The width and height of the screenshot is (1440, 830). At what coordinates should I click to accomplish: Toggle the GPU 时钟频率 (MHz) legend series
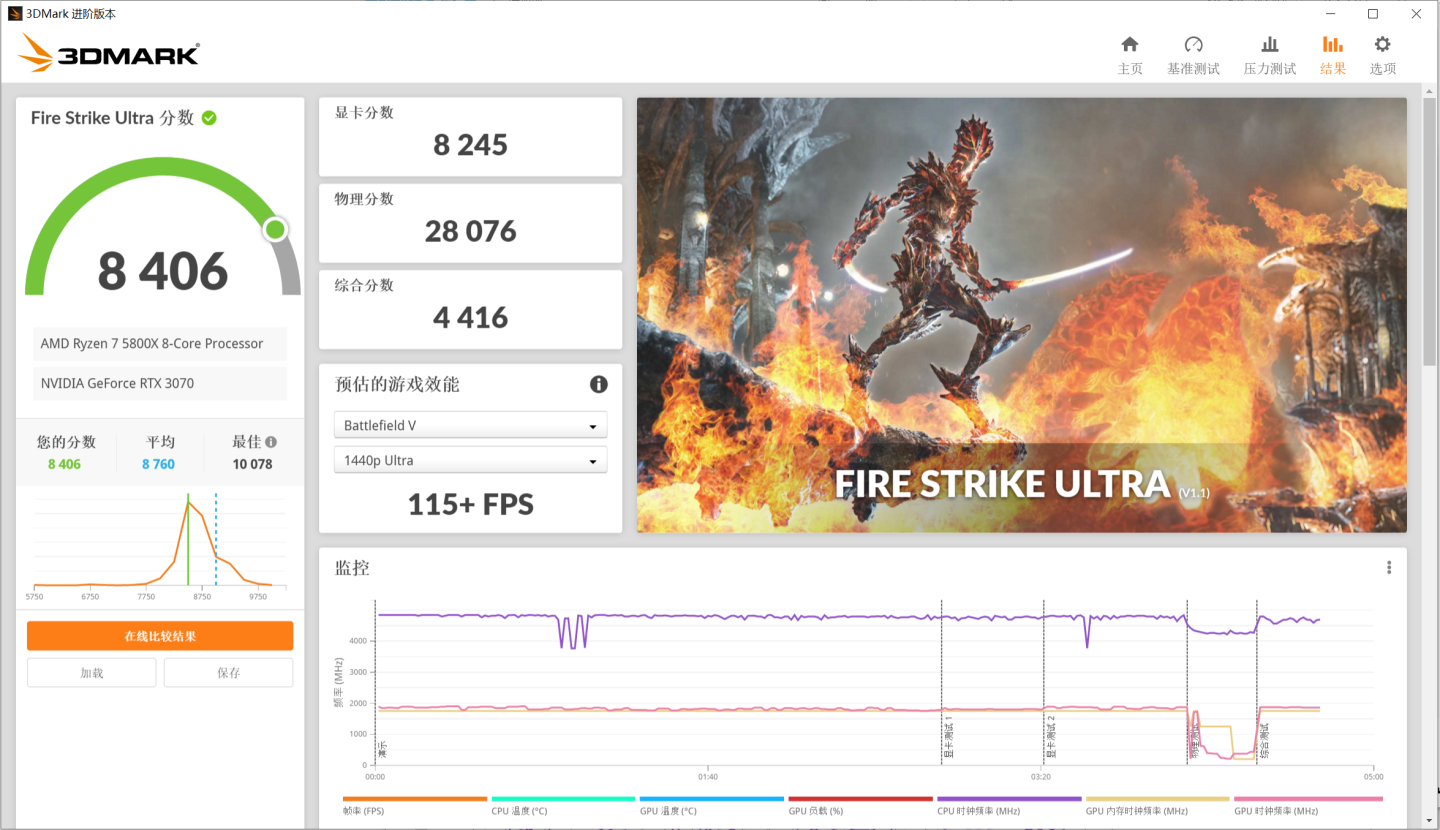[x=1308, y=806]
